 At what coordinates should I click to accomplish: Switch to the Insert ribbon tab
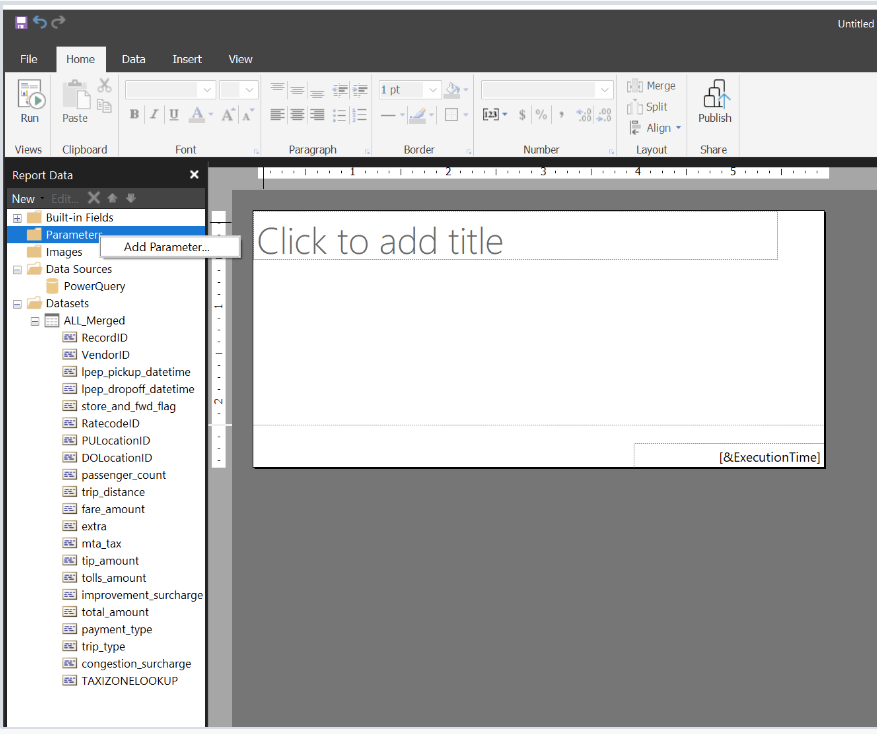point(187,59)
